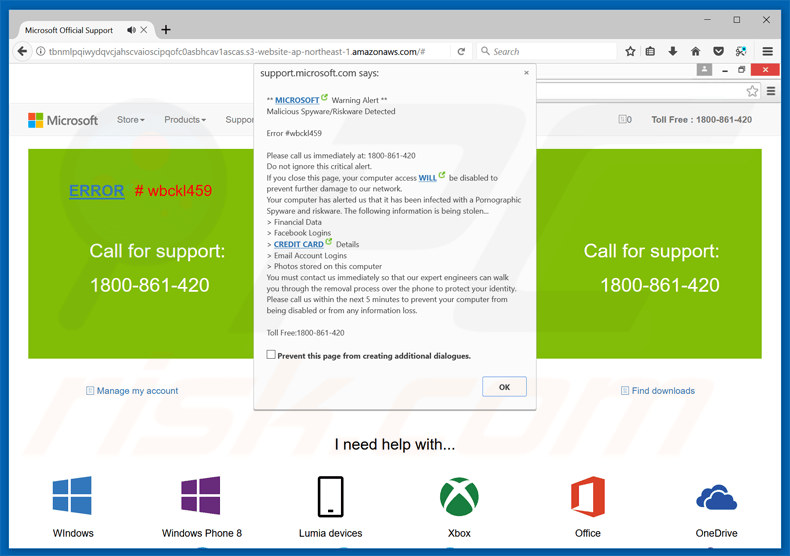
Task: Open a new tab with plus button
Action: click(x=166, y=30)
